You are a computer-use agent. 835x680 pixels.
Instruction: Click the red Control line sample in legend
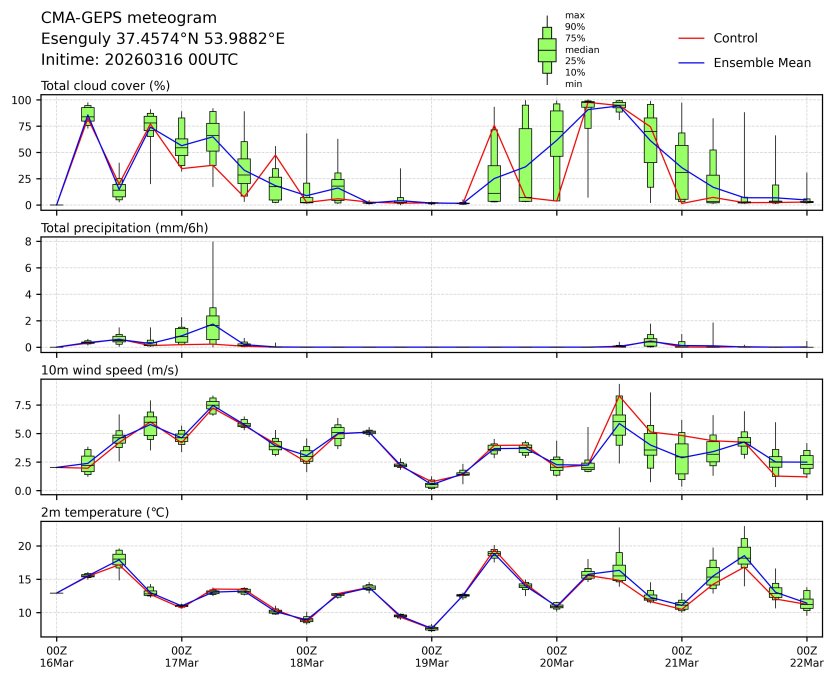(x=691, y=39)
